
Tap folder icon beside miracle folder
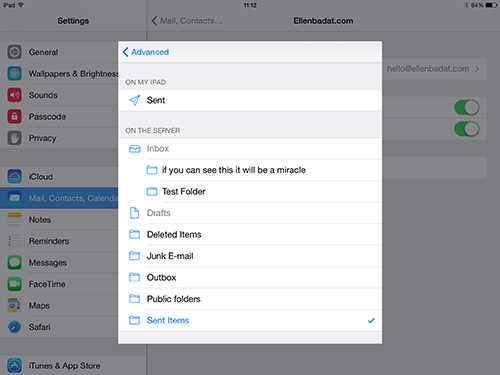tap(152, 170)
